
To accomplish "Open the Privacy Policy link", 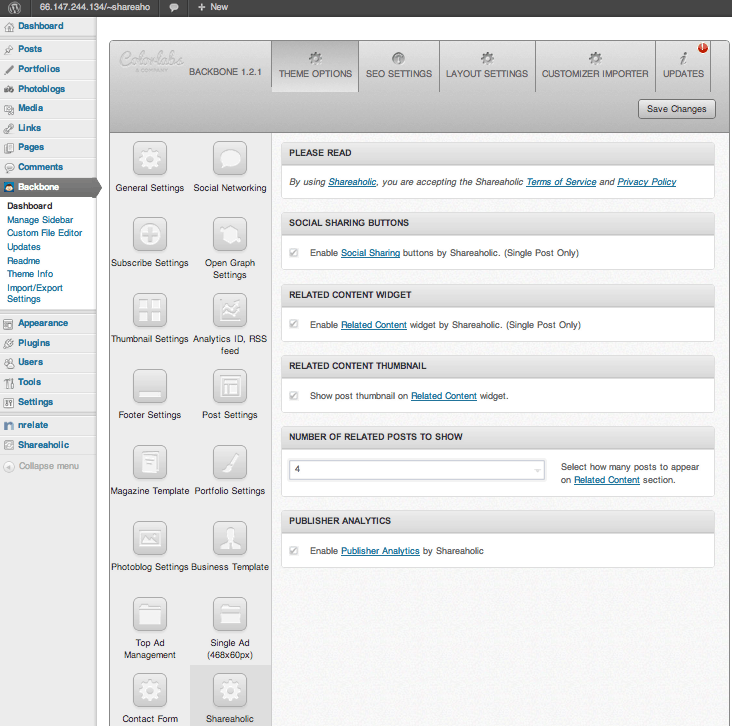I will click(x=647, y=182).
